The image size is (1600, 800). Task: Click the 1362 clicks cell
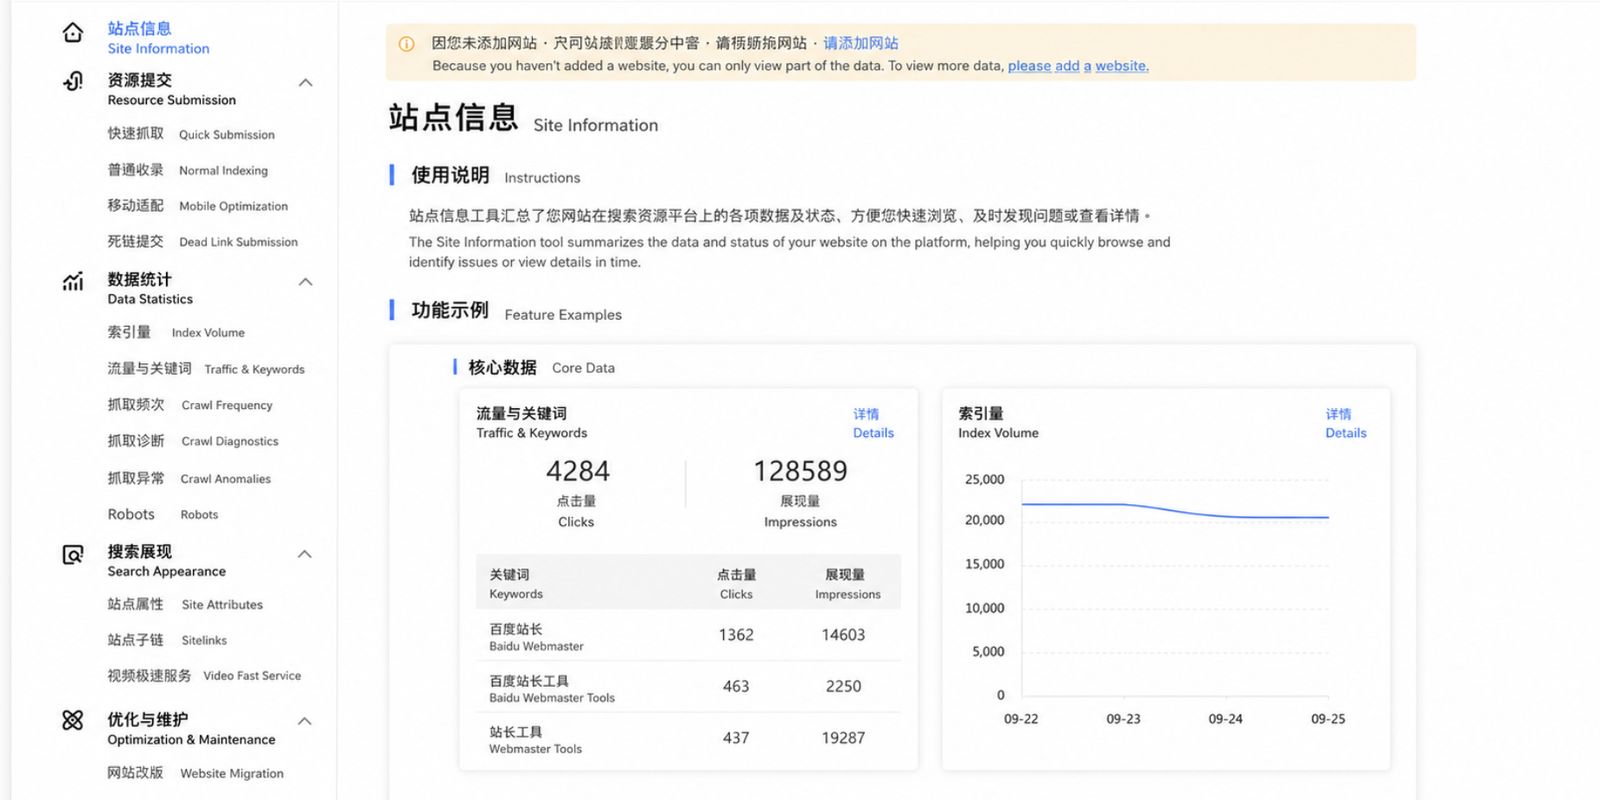click(x=736, y=635)
